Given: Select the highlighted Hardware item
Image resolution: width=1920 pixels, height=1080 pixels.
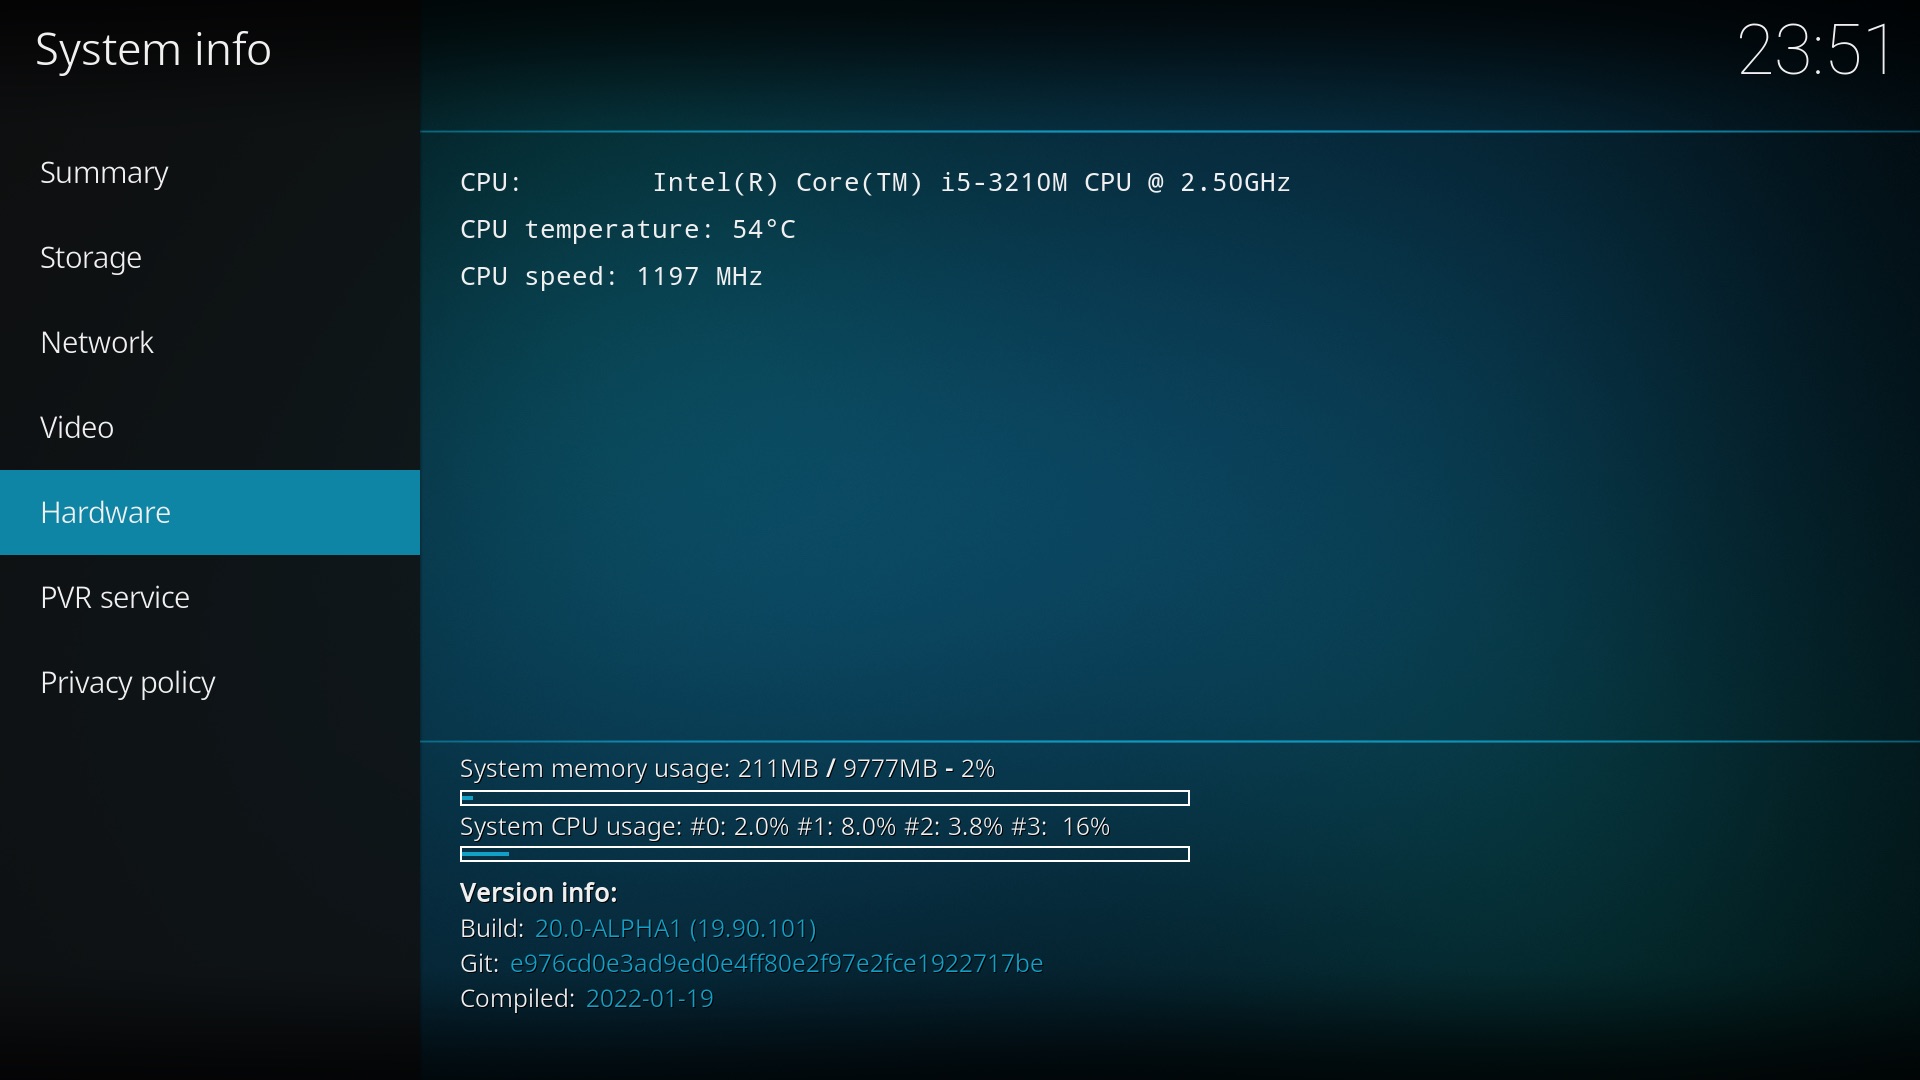Looking at the screenshot, I should pyautogui.click(x=106, y=513).
